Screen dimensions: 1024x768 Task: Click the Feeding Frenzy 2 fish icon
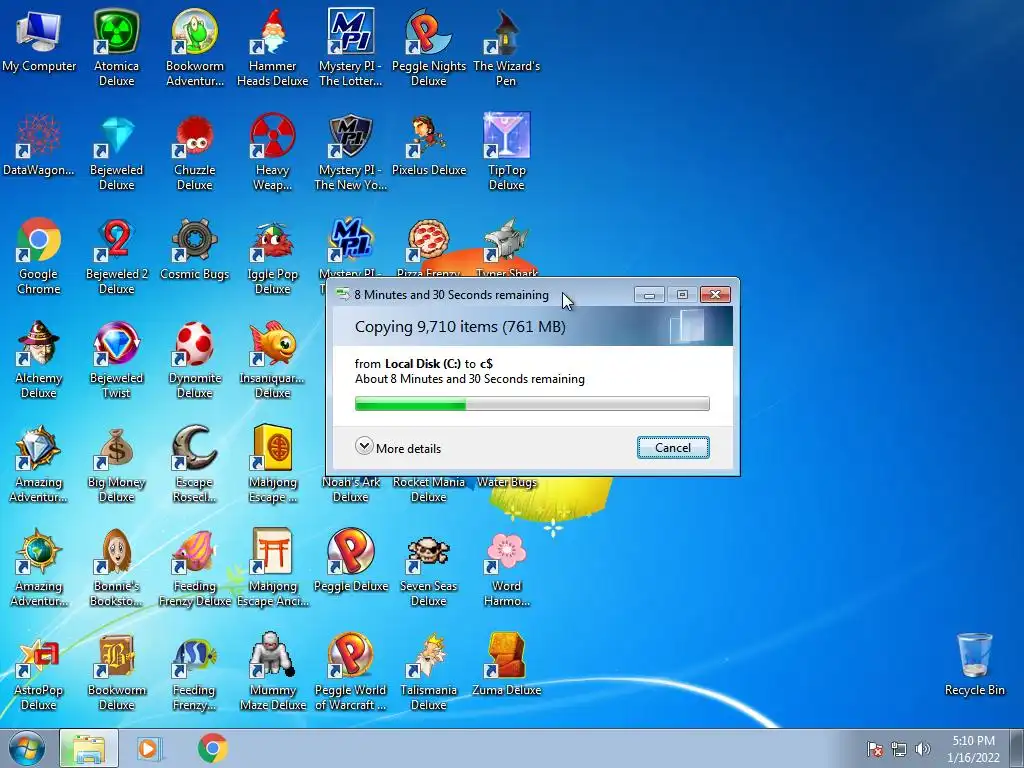click(x=195, y=671)
